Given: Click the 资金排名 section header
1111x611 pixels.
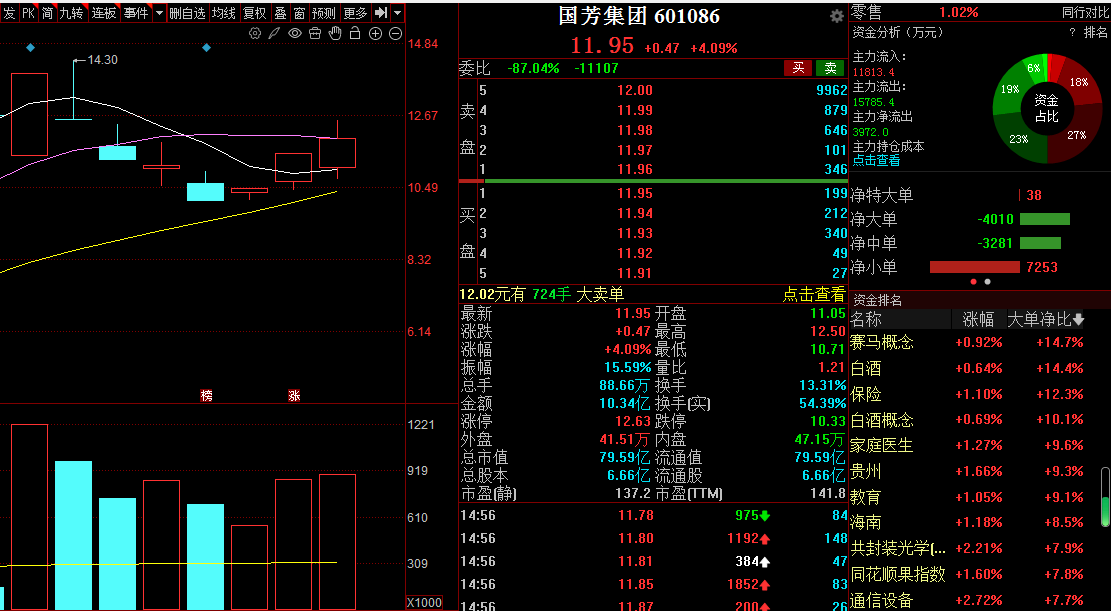Looking at the screenshot, I should tap(877, 300).
